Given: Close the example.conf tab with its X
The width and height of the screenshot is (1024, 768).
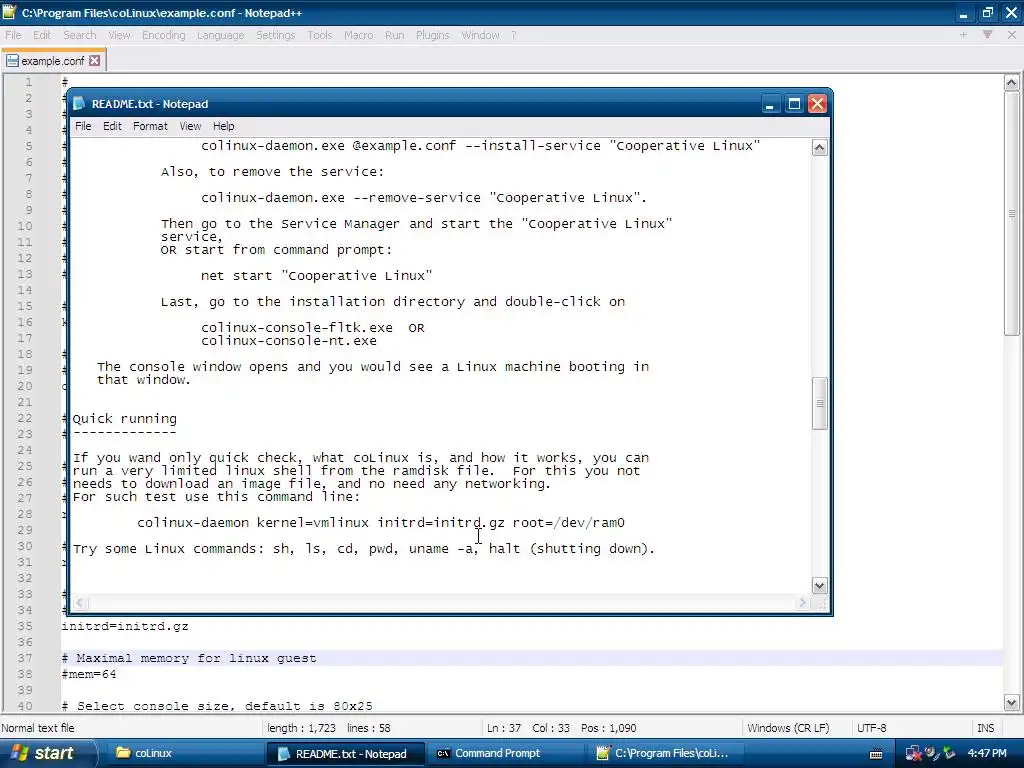Looking at the screenshot, I should 95,61.
